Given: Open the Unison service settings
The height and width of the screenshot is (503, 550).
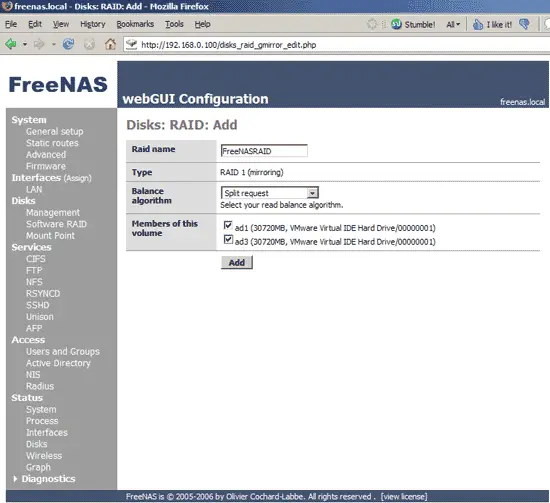Looking at the screenshot, I should [x=40, y=317].
